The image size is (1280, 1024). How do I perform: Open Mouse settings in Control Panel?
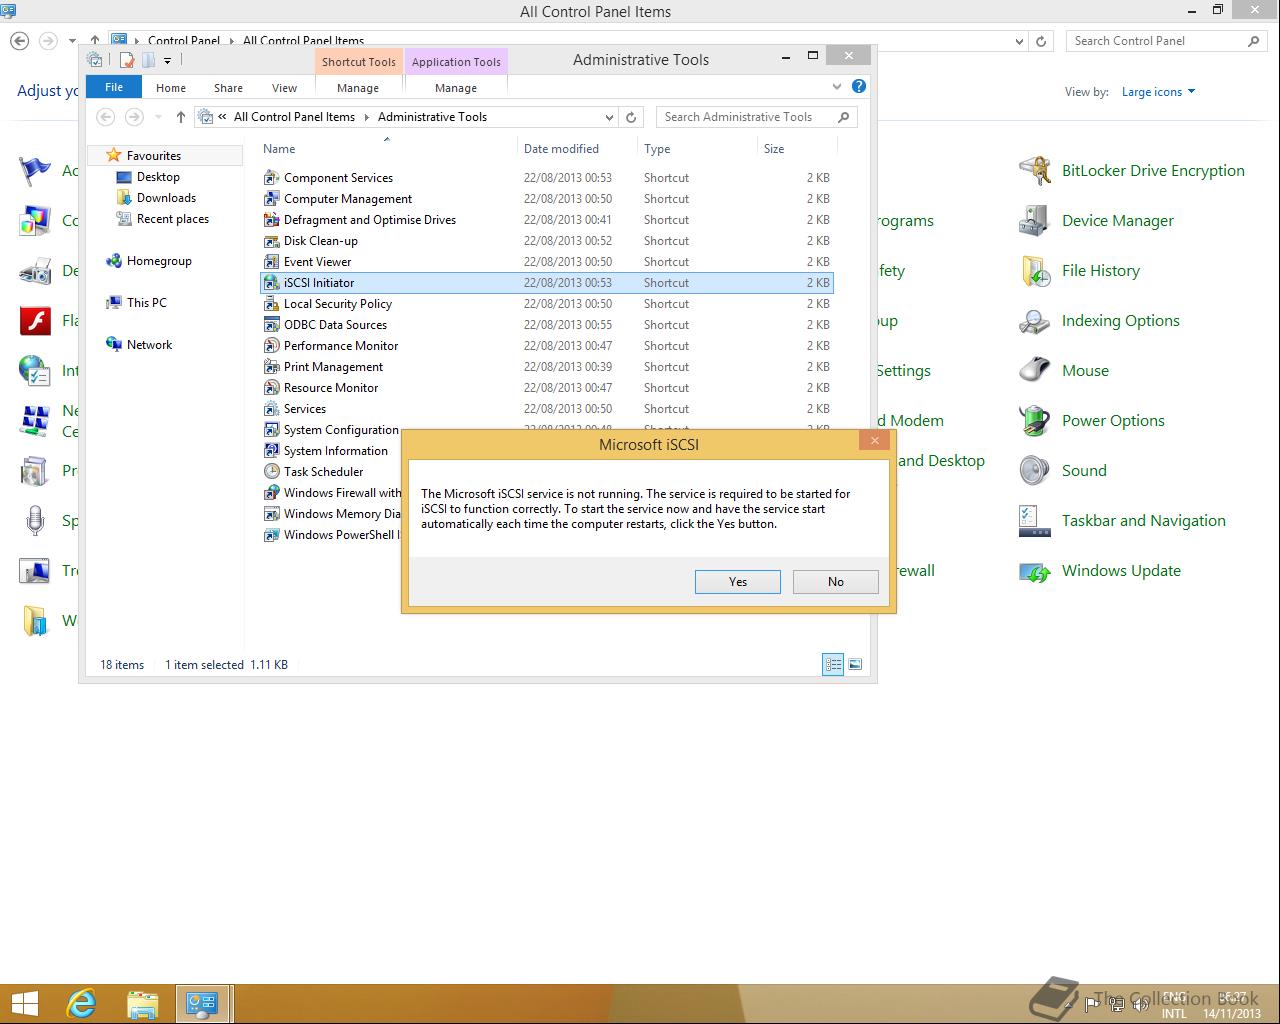point(1085,370)
